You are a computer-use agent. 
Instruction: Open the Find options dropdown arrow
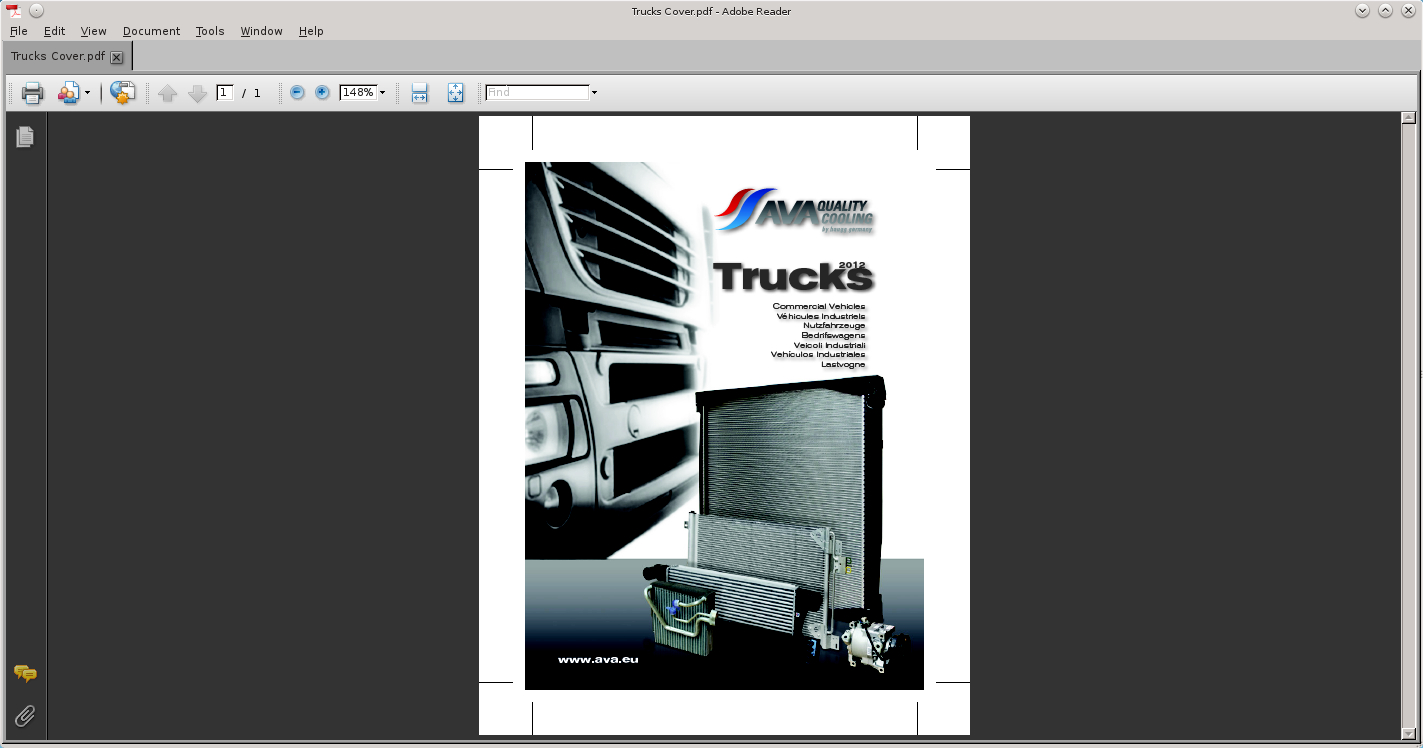pyautogui.click(x=594, y=93)
